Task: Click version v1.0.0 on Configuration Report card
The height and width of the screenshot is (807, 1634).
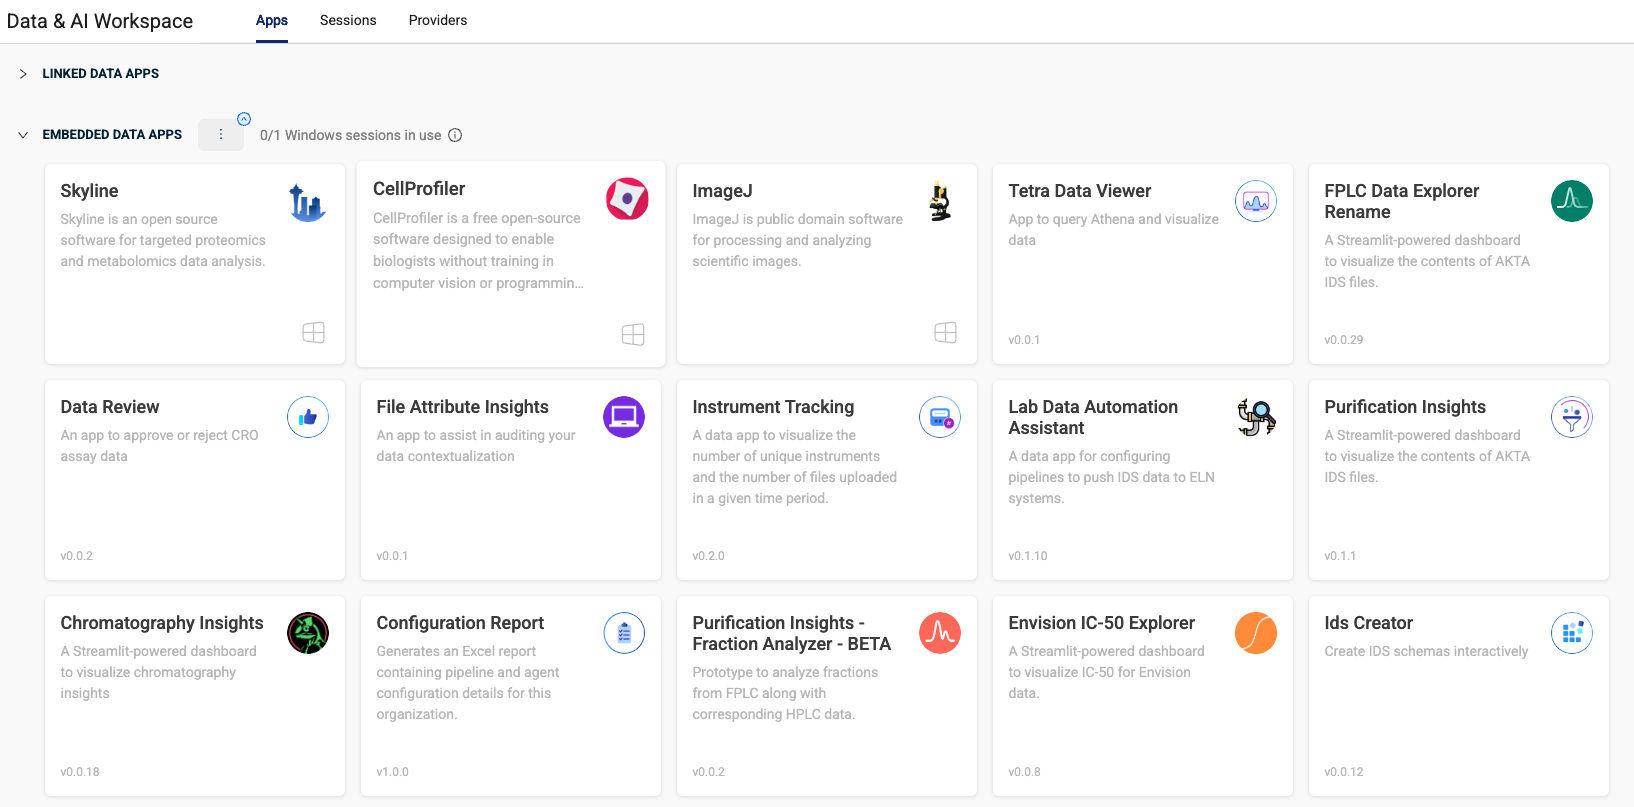Action: pos(392,772)
